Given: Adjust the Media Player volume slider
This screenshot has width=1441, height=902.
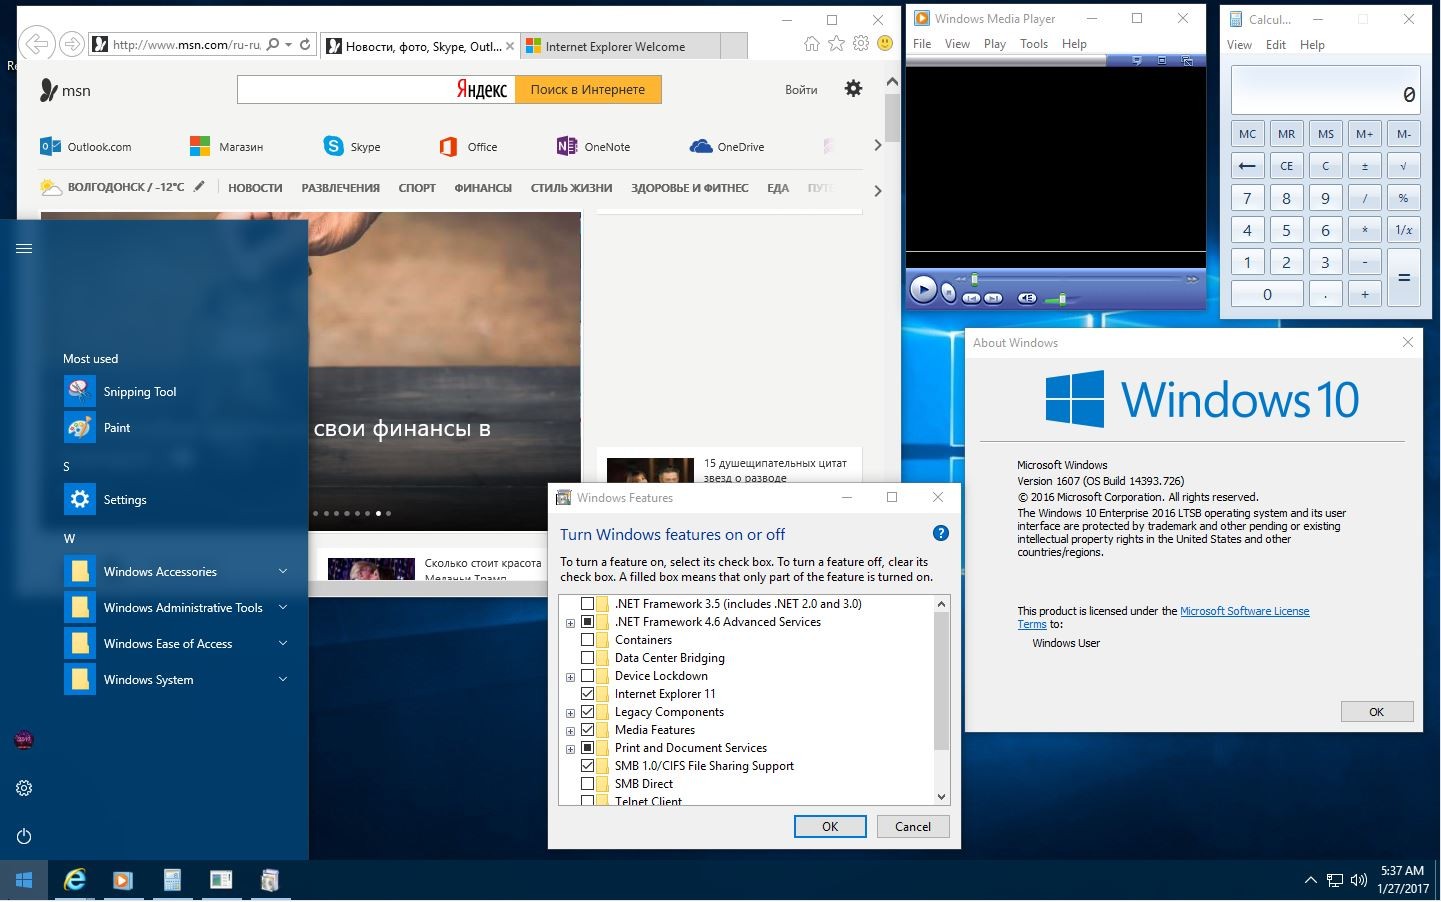Looking at the screenshot, I should [1061, 298].
